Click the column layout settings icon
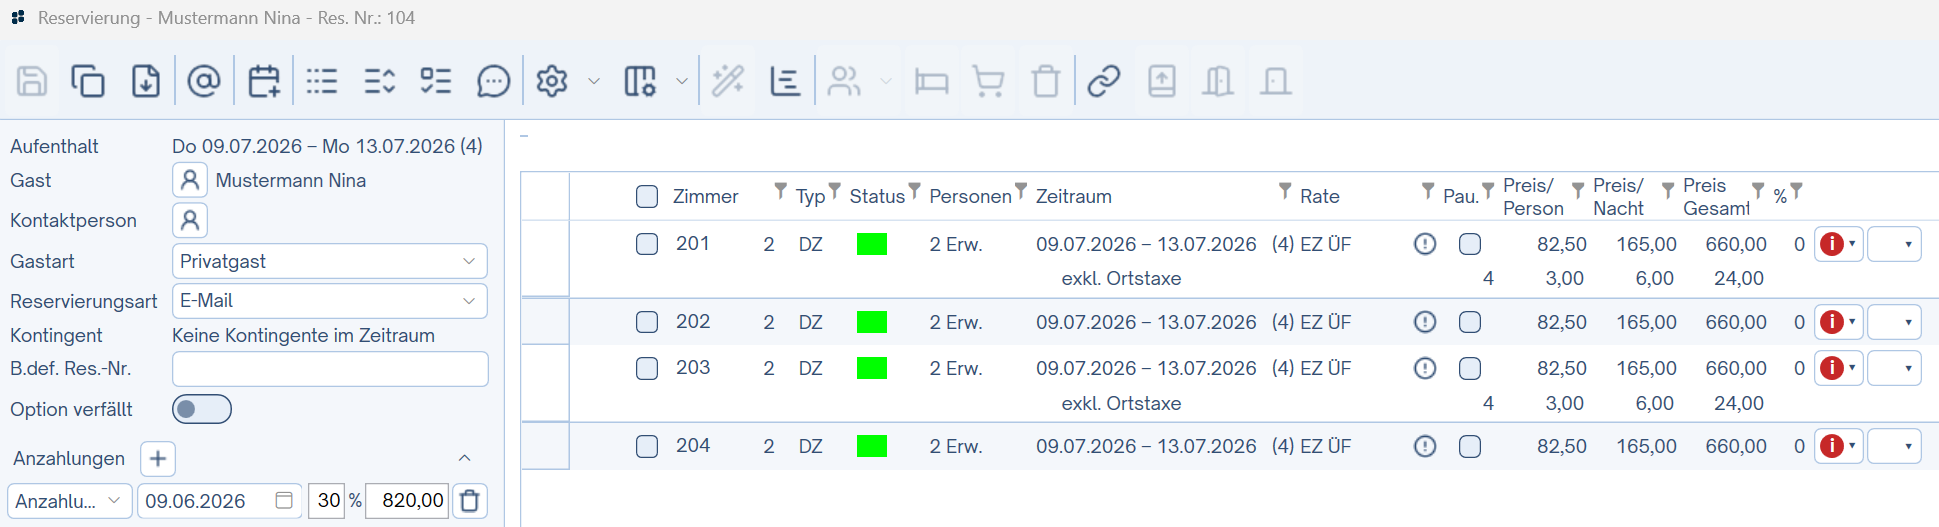 pyautogui.click(x=640, y=81)
